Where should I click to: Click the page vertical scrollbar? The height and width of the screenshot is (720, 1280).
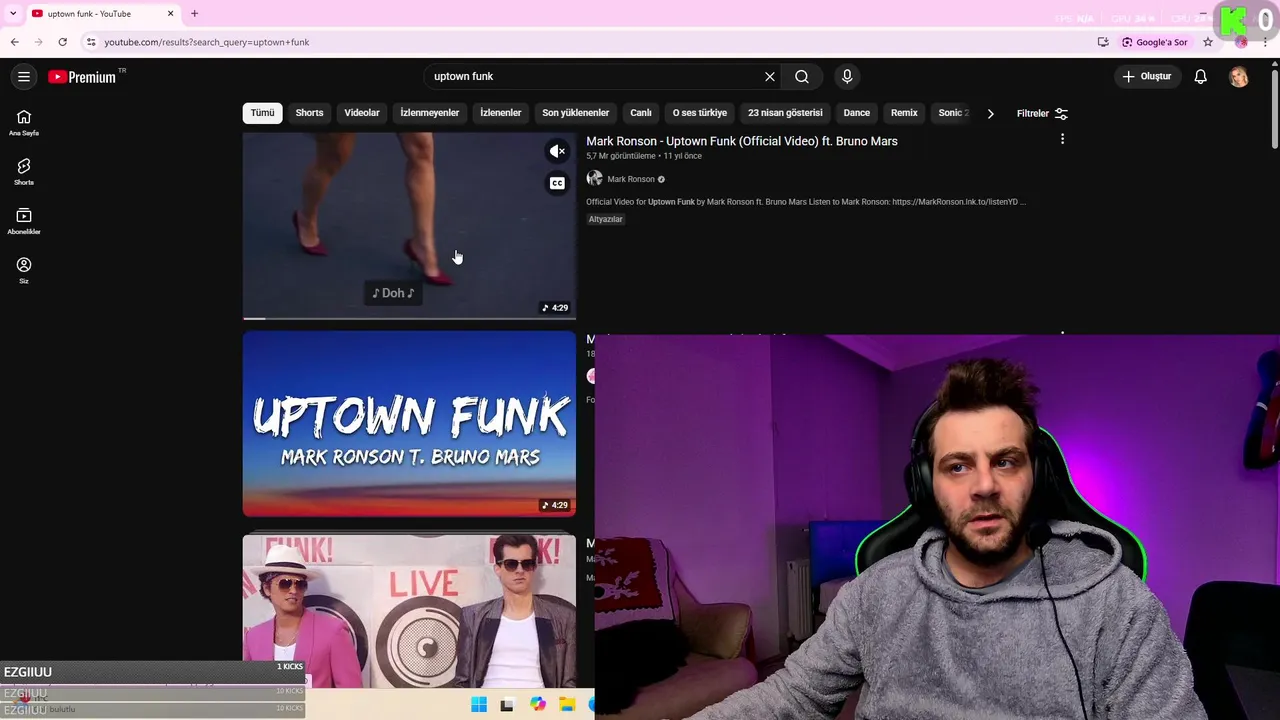pyautogui.click(x=1274, y=110)
